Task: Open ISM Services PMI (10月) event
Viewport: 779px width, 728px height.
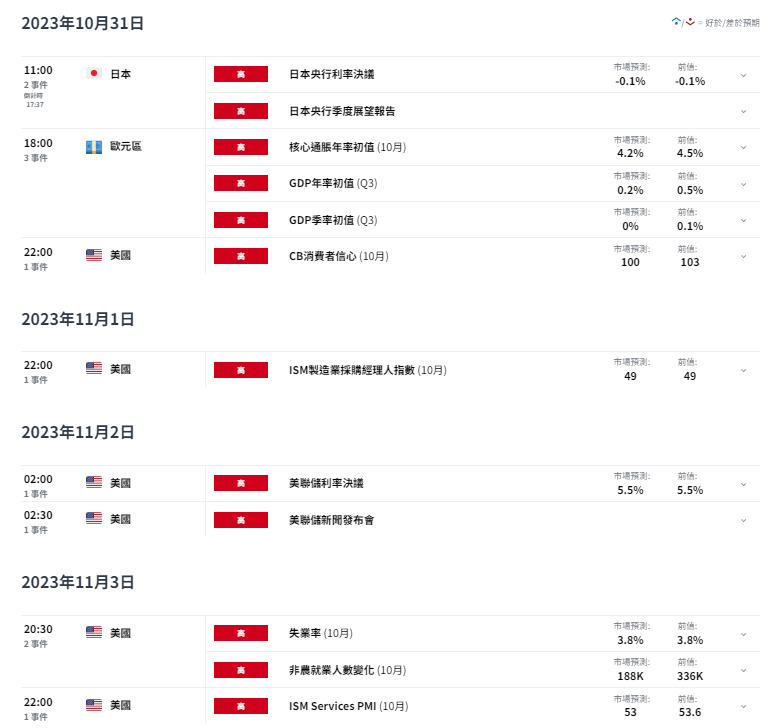Action: coord(349,706)
